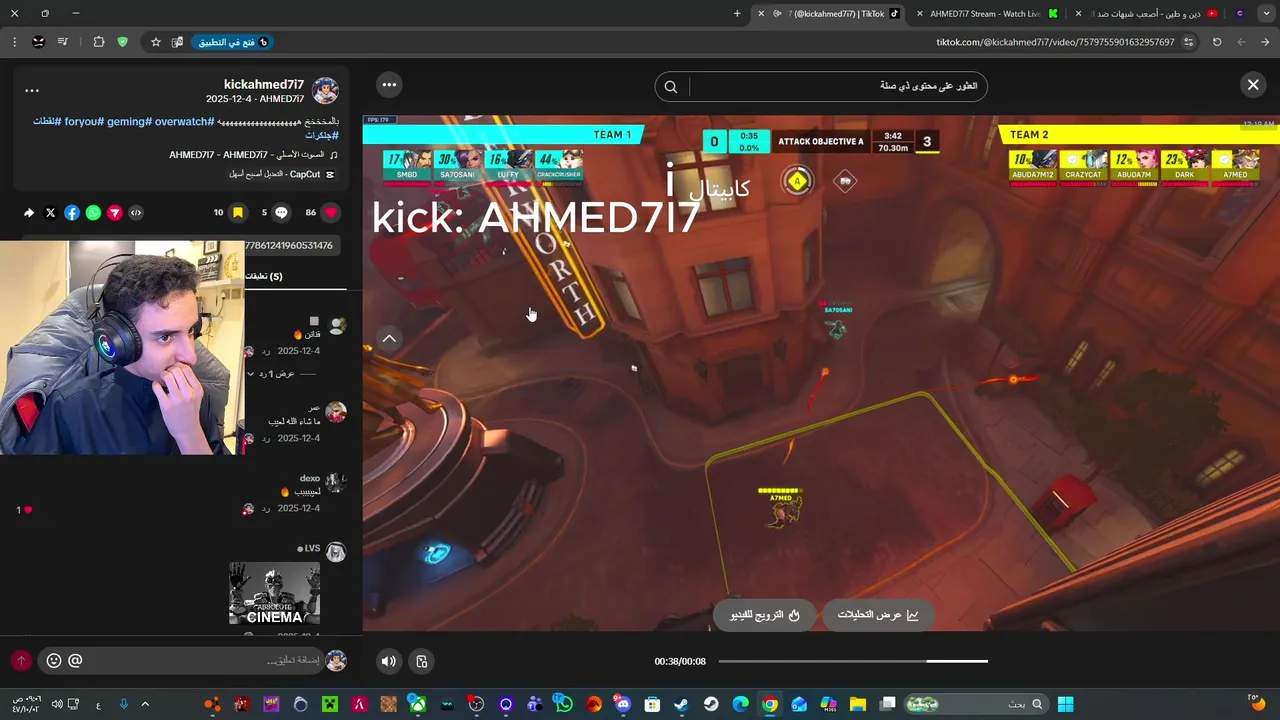Like the dexo comment heart
Image resolution: width=1280 pixels, height=720 pixels.
(28, 510)
